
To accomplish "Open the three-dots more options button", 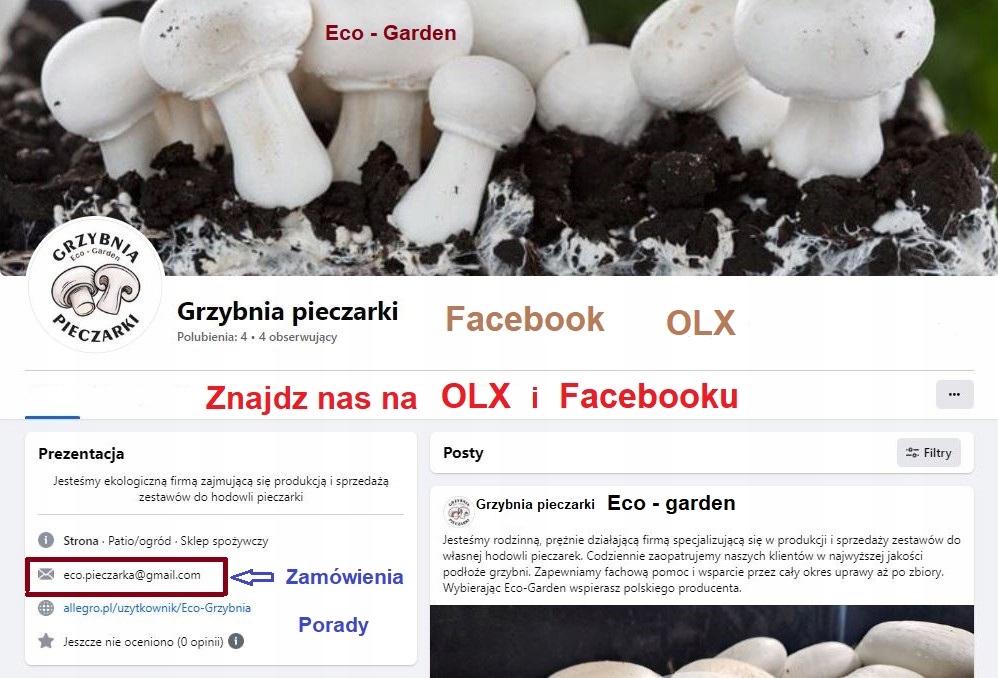I will (954, 394).
